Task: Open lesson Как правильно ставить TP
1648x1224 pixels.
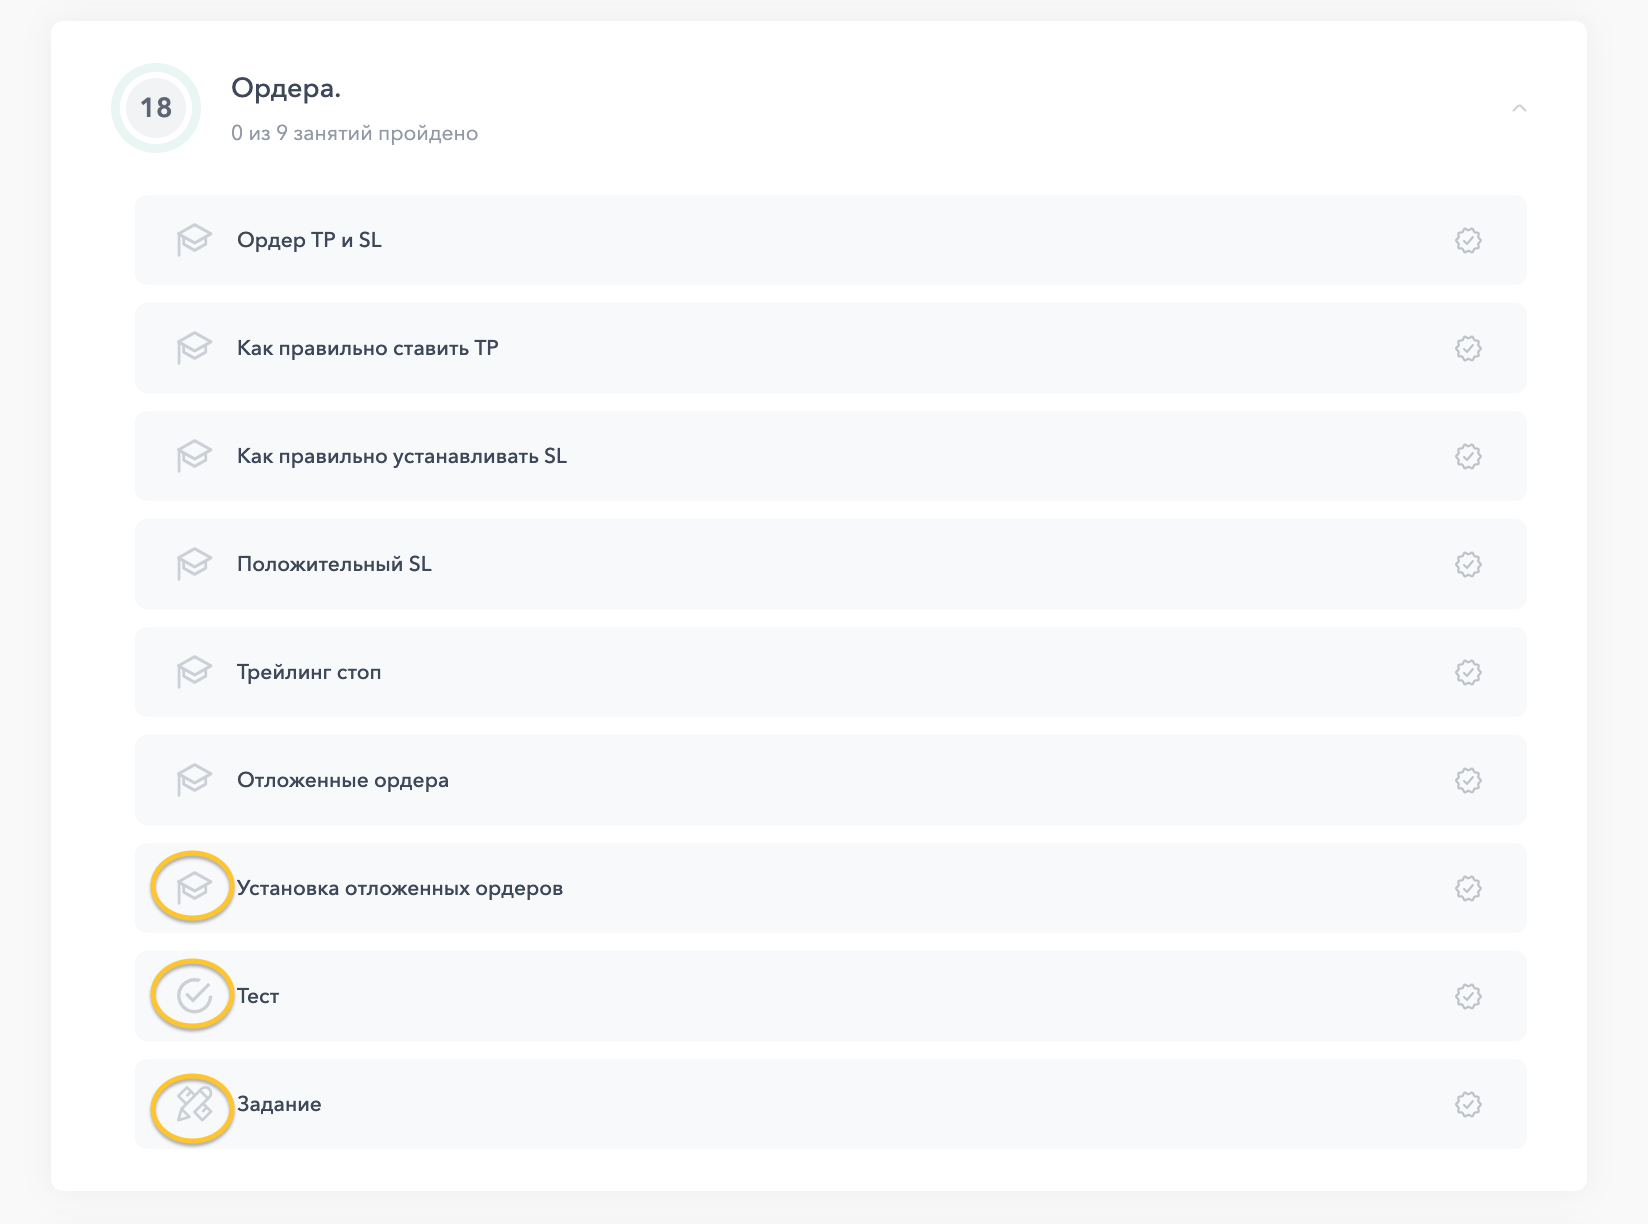Action: pyautogui.click(x=367, y=348)
